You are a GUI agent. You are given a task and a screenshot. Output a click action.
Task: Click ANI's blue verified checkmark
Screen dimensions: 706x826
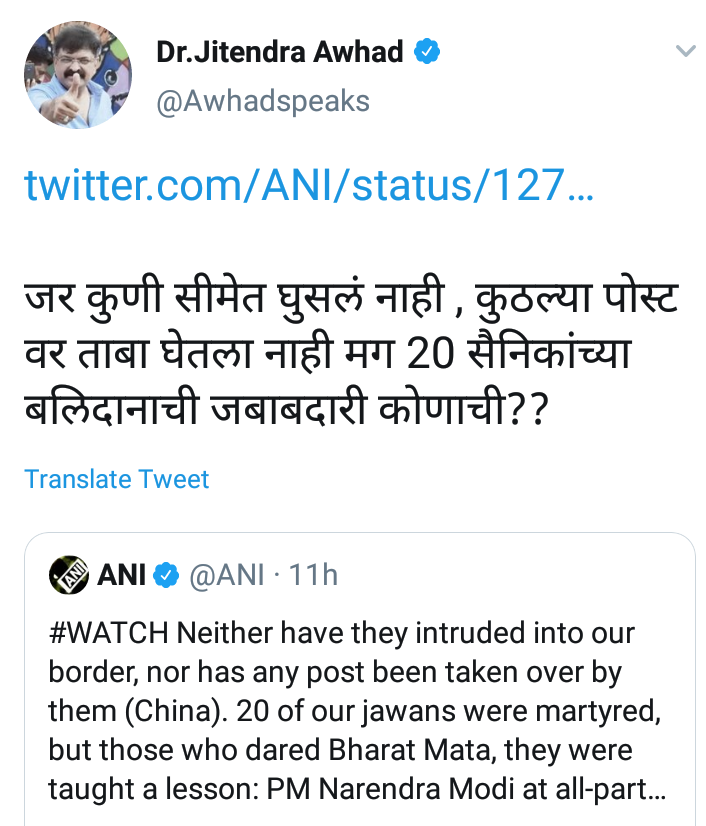pos(166,575)
